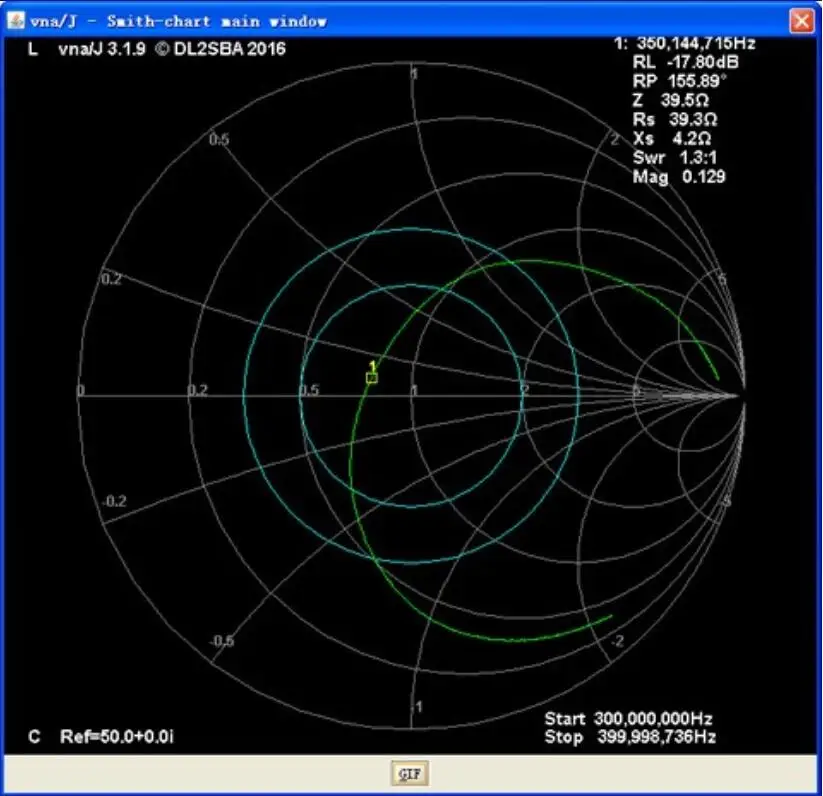Click the chart center at resistance 1
Viewport: 823px width, 796px height.
coord(413,394)
